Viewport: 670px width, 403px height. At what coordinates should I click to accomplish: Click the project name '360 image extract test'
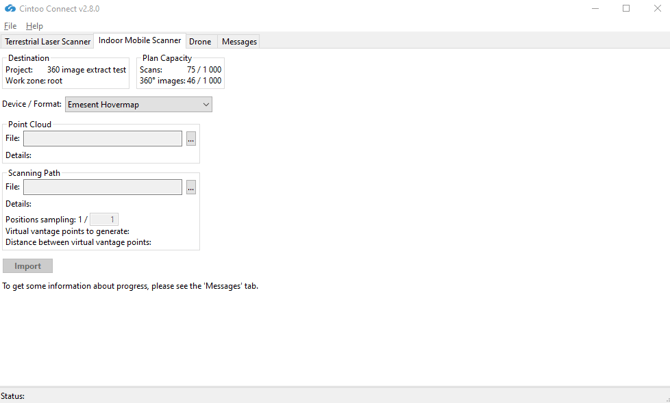pos(86,70)
